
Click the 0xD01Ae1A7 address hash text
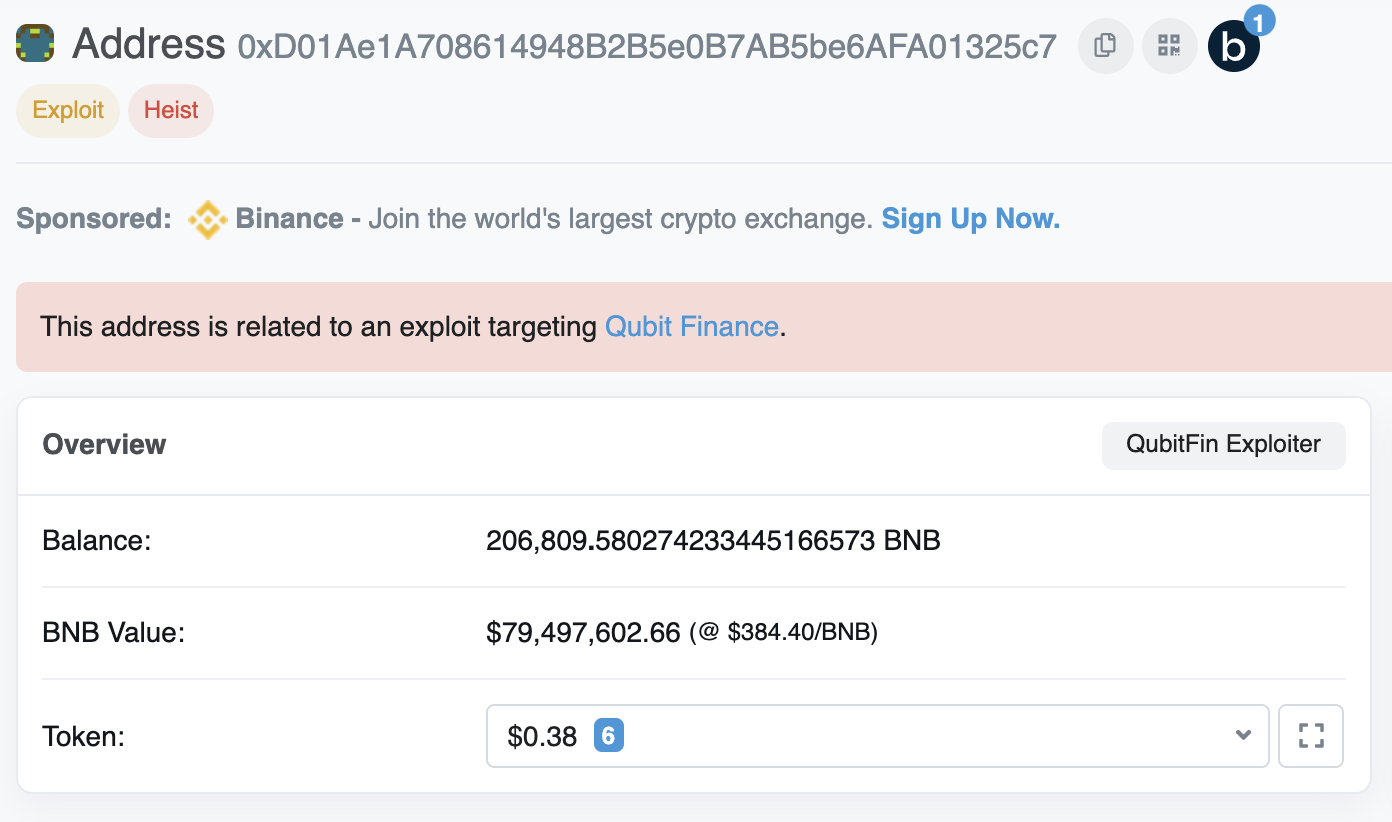pos(647,47)
